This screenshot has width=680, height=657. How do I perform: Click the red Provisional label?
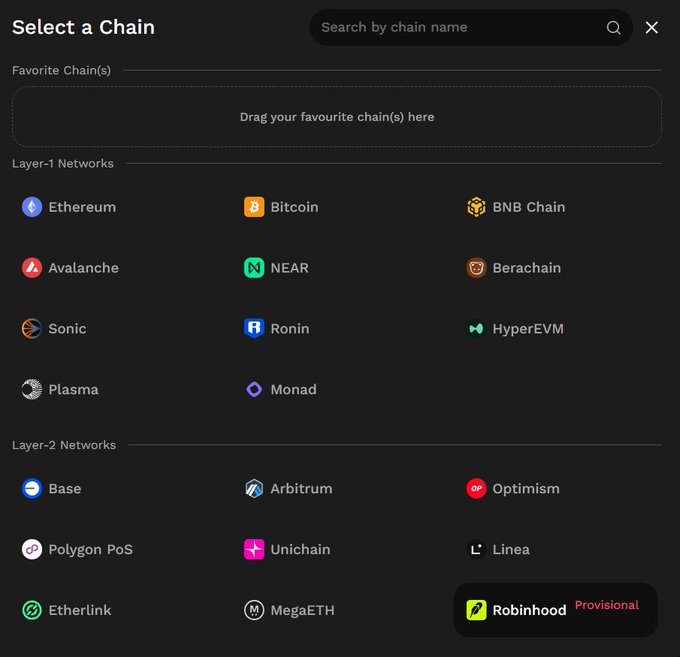pos(607,605)
